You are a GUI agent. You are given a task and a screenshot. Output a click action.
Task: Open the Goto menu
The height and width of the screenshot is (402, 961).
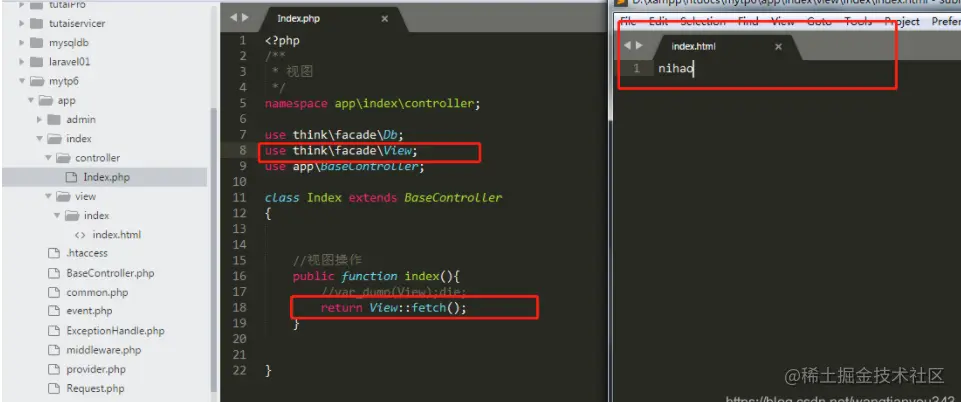pyautogui.click(x=819, y=21)
